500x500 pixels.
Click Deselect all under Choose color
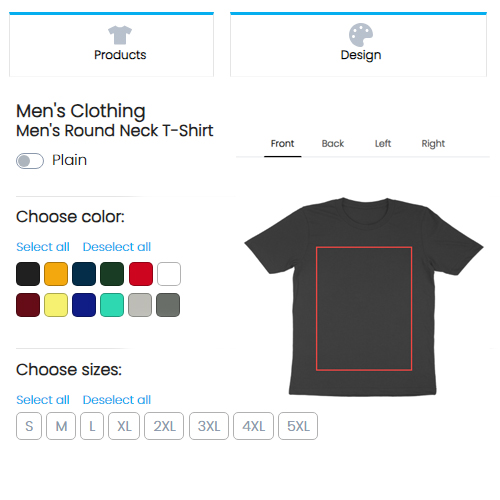pos(117,247)
